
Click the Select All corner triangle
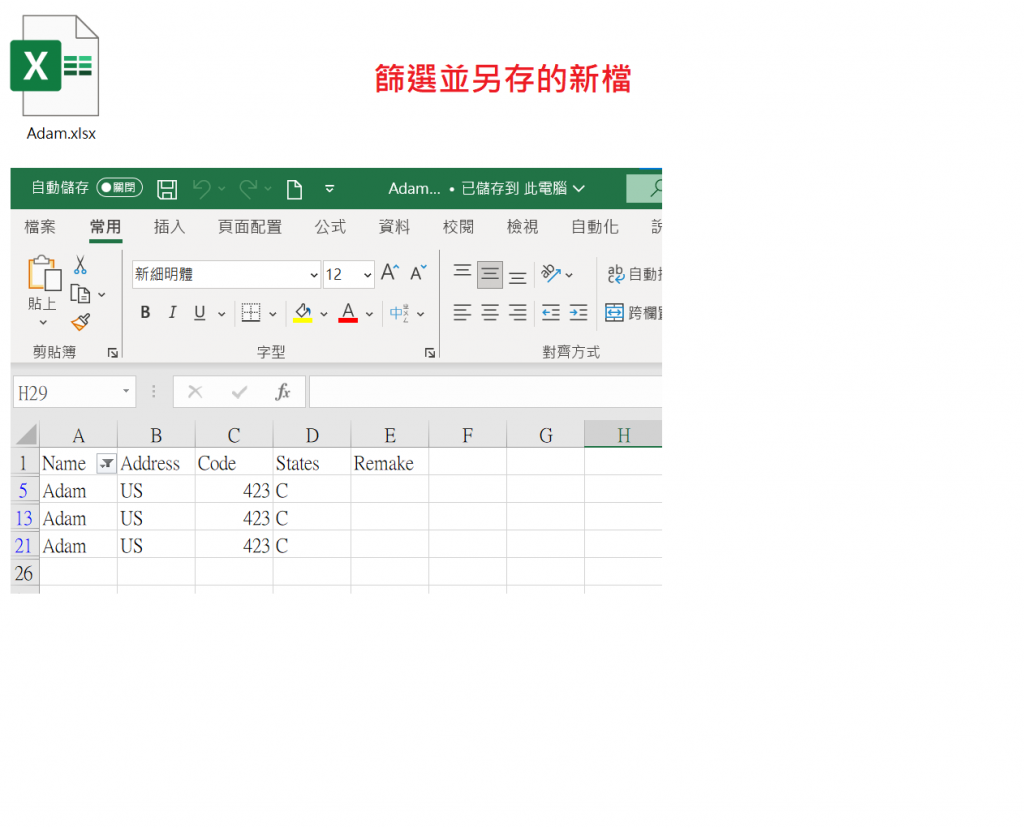click(x=25, y=435)
